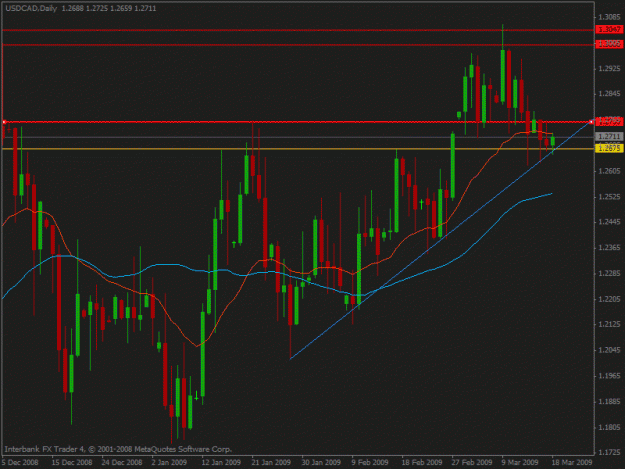
Task: Click the 1.2045 price axis label
Action: pos(609,350)
